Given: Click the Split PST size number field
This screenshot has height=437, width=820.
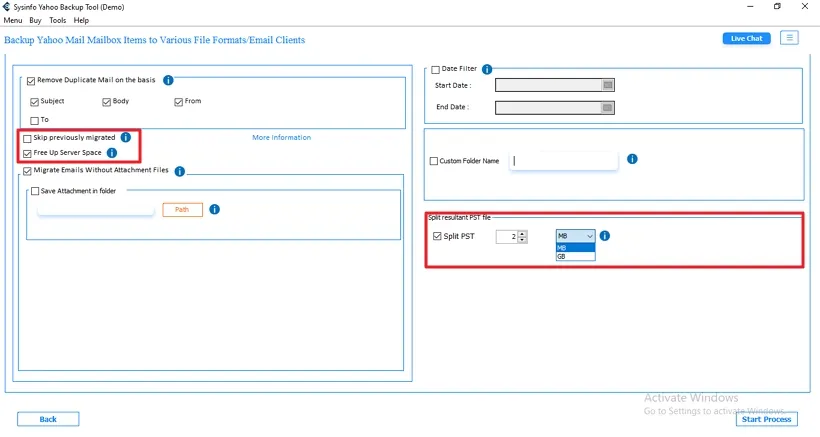Looking at the screenshot, I should coord(506,237).
